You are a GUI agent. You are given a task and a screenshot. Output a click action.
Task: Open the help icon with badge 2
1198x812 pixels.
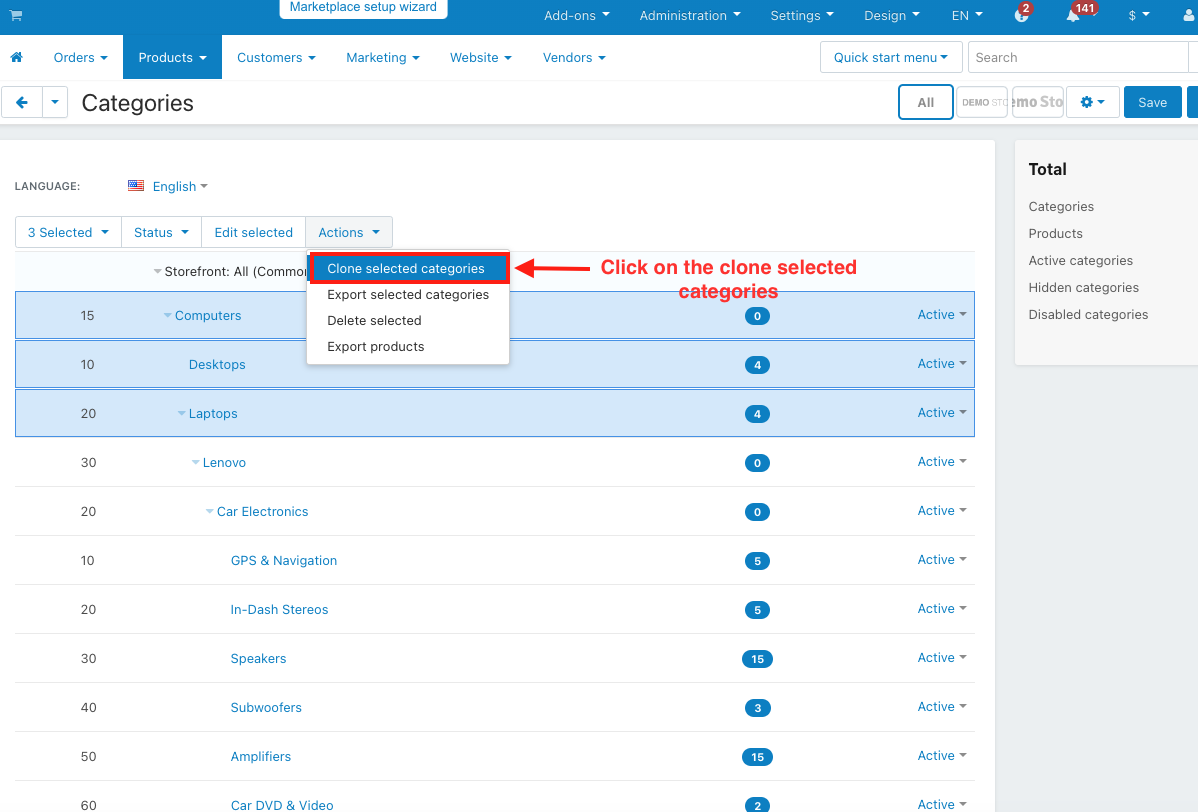1022,15
